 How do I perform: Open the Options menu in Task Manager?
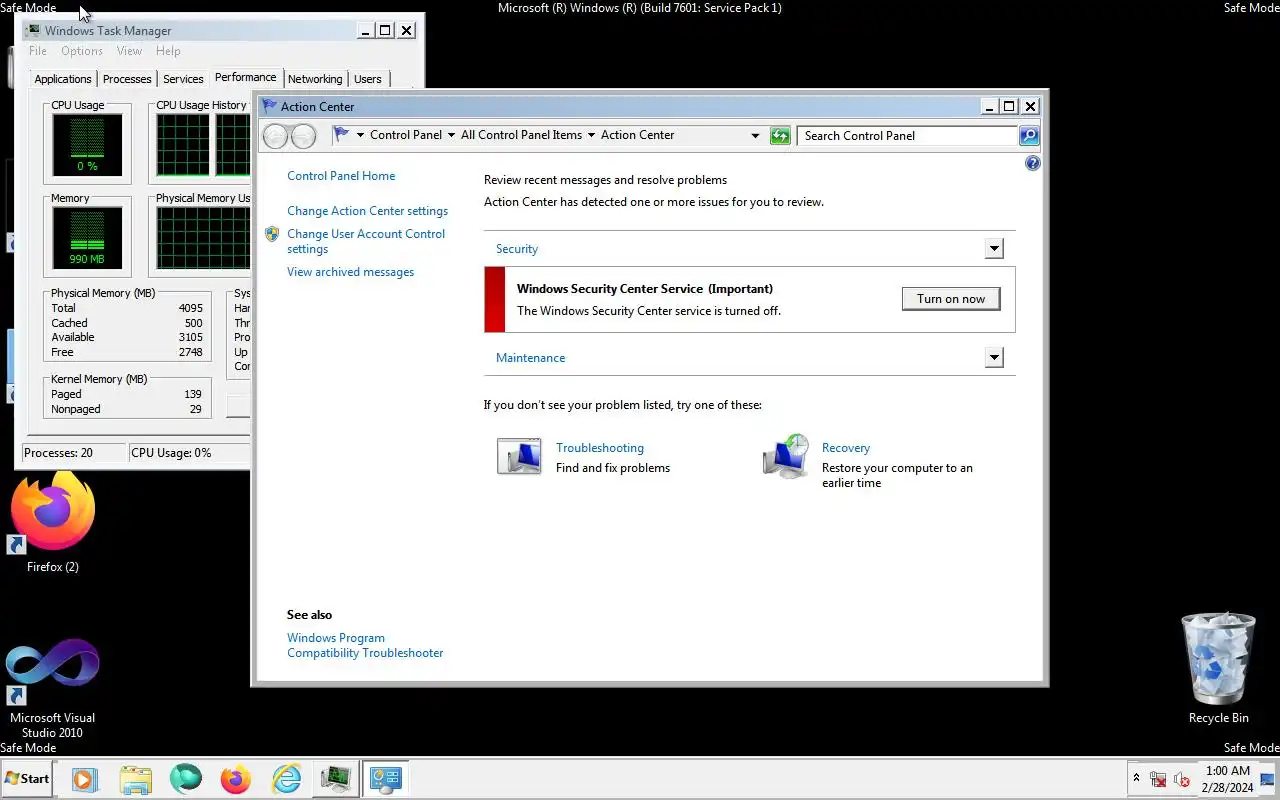[82, 51]
